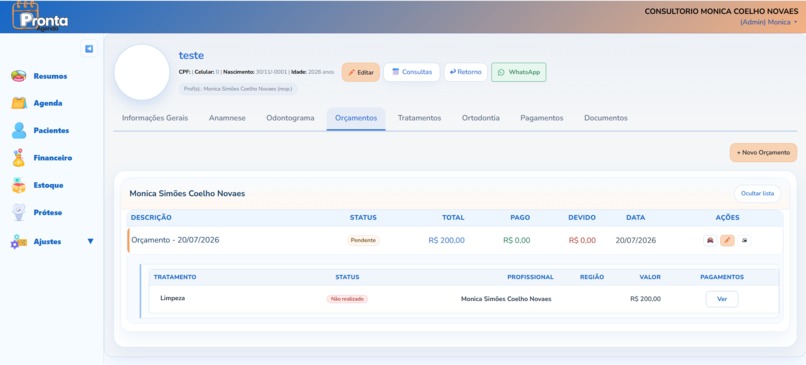
Task: Click the Pronta Agenda logo
Action: pos(40,17)
